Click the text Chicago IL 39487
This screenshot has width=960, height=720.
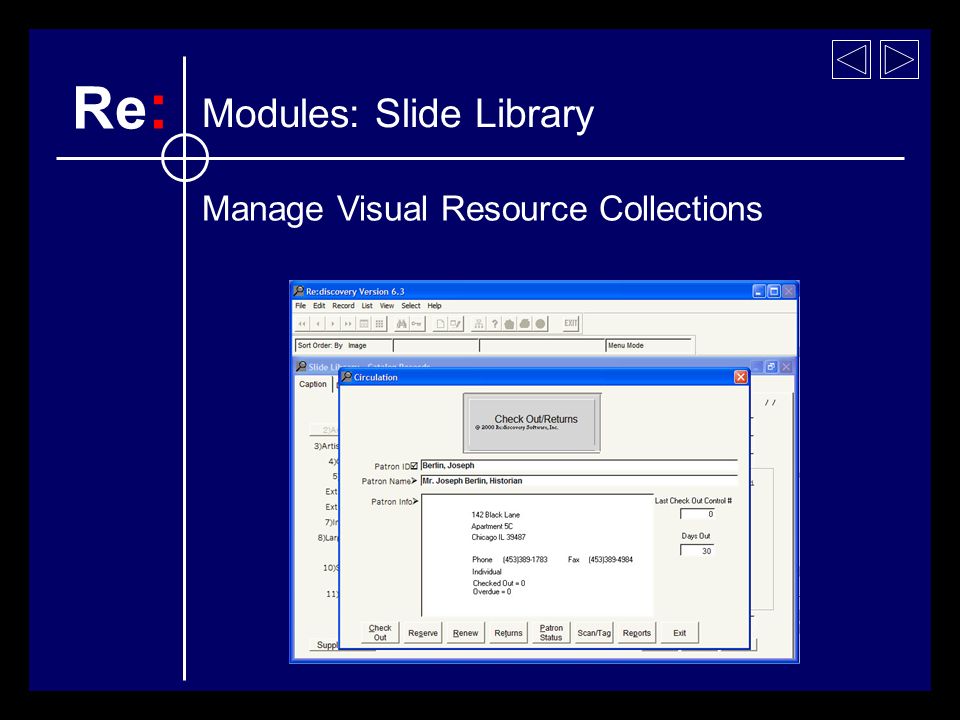[x=498, y=537]
